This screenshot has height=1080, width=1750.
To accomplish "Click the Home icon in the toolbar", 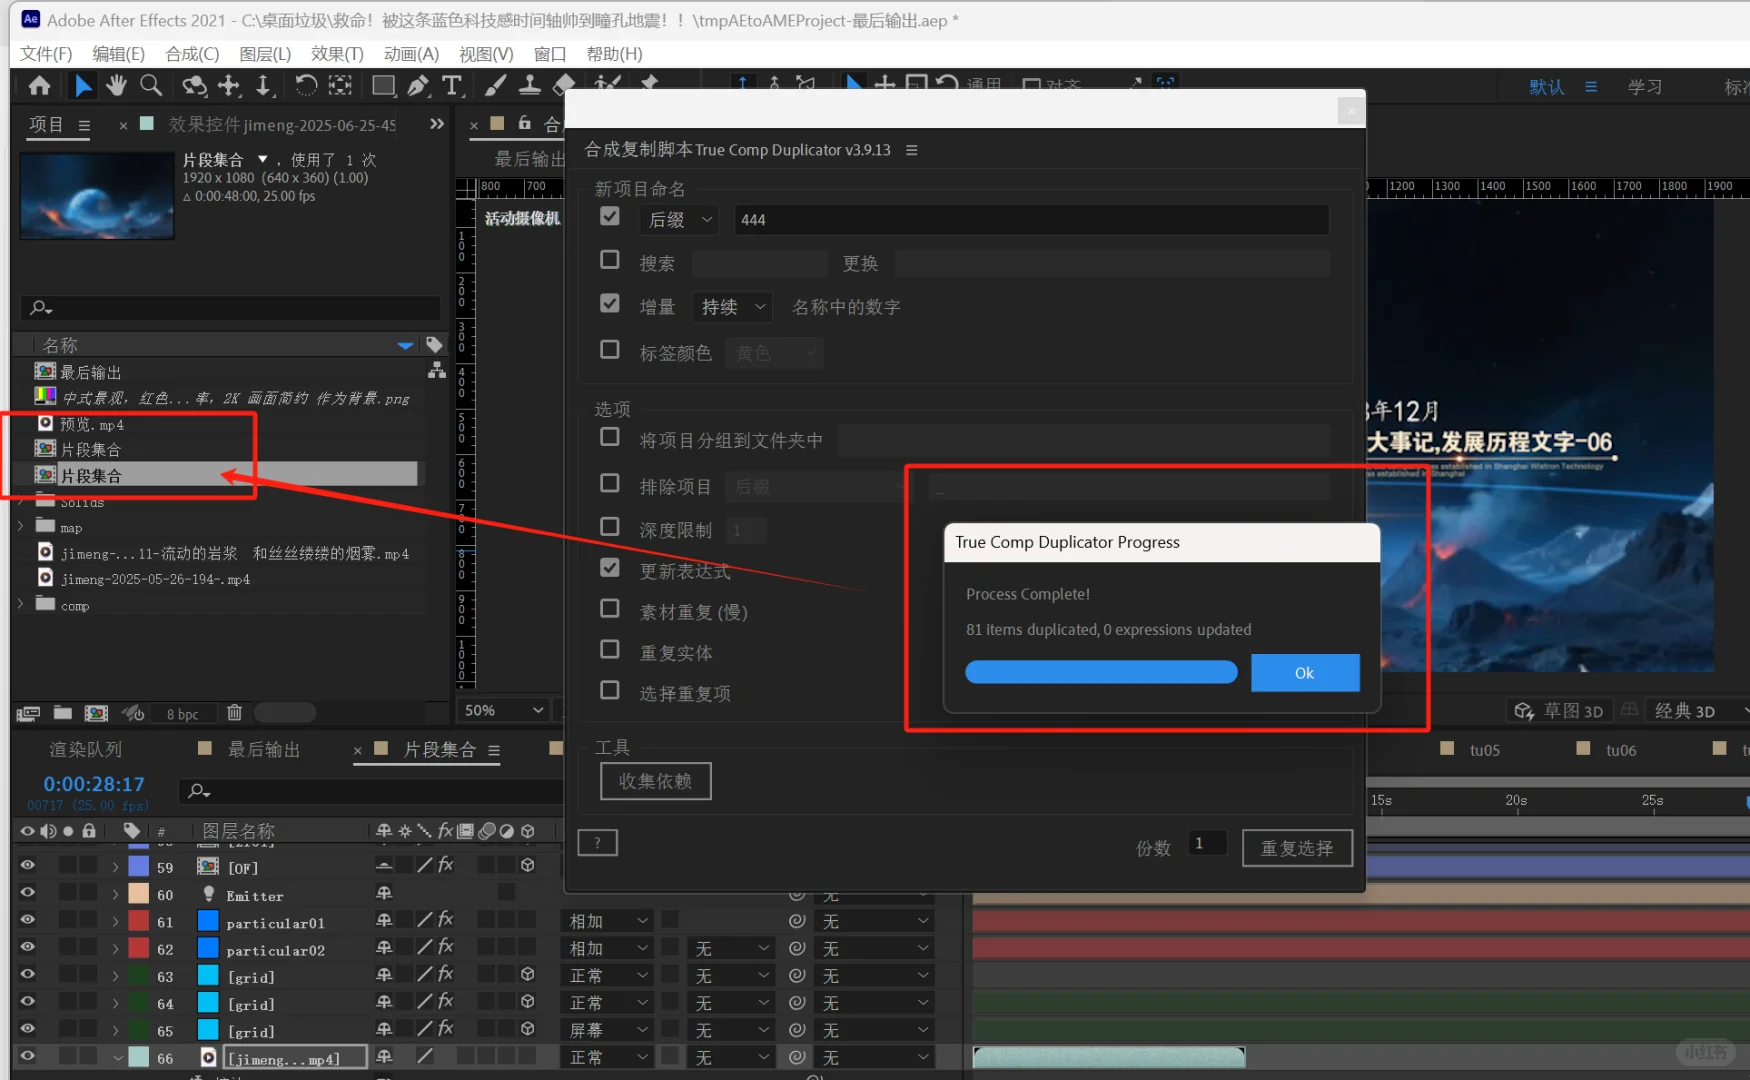I will [40, 86].
